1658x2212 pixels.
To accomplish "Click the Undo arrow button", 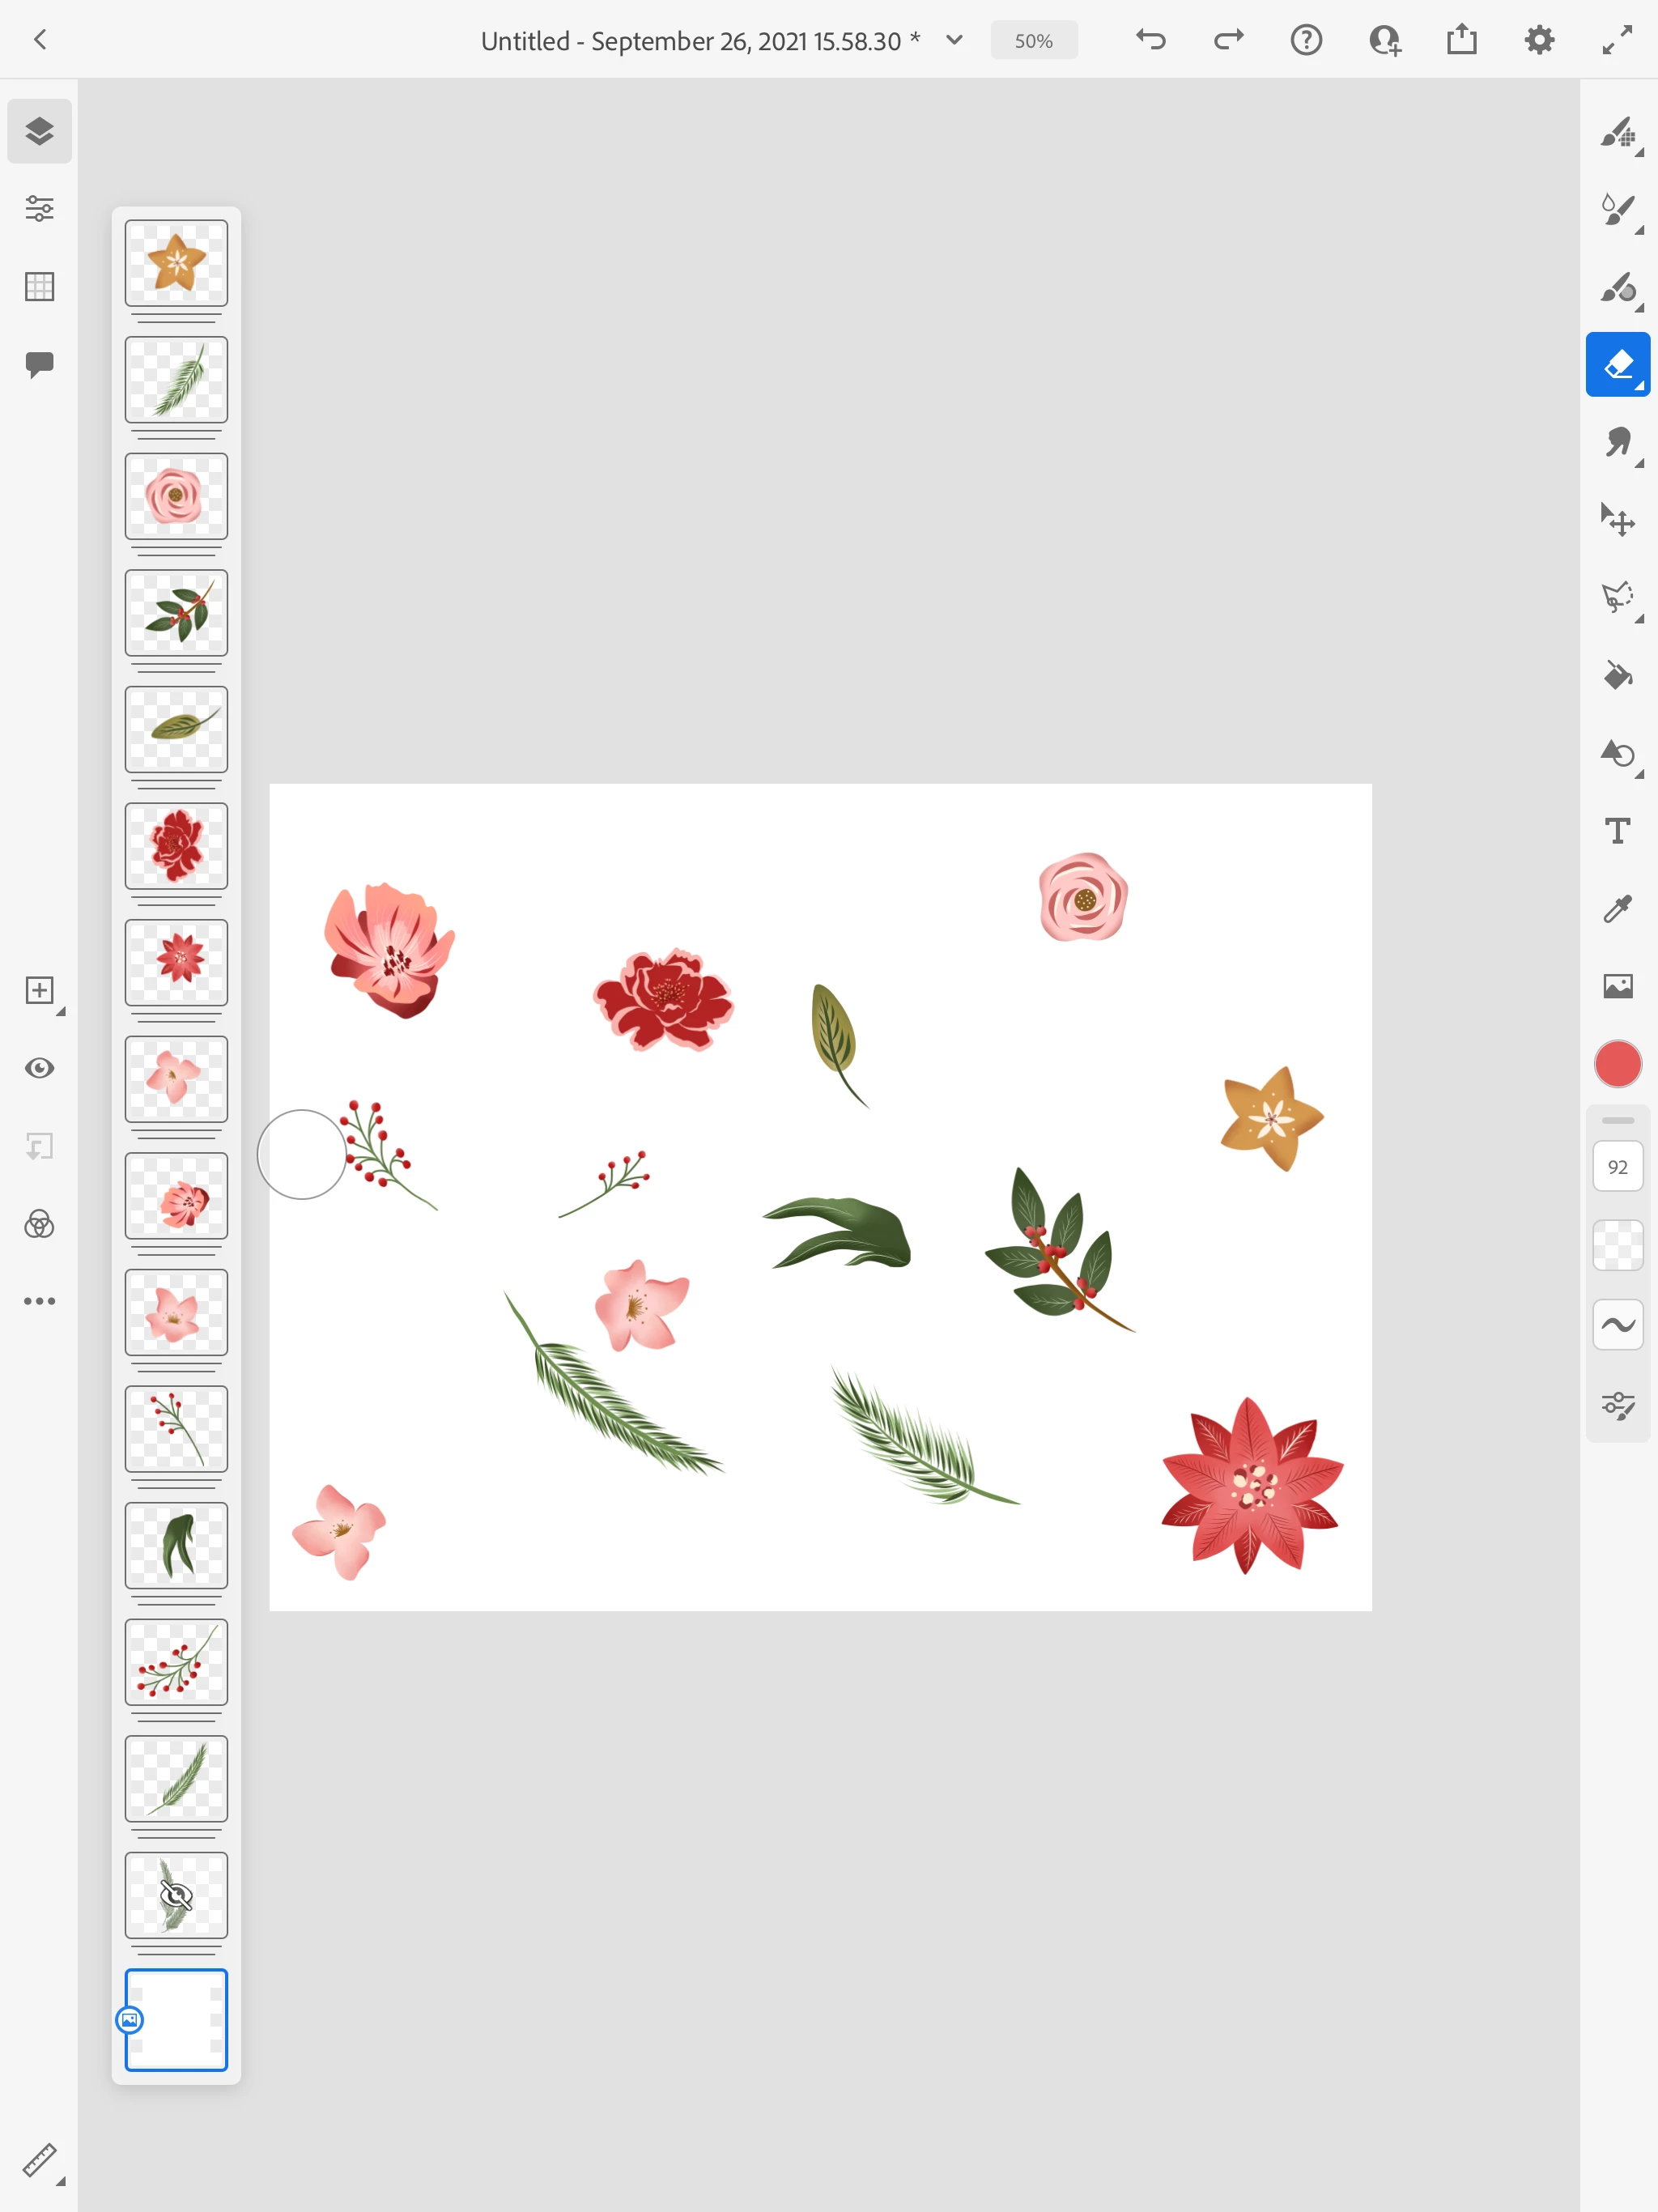I will pyautogui.click(x=1151, y=40).
